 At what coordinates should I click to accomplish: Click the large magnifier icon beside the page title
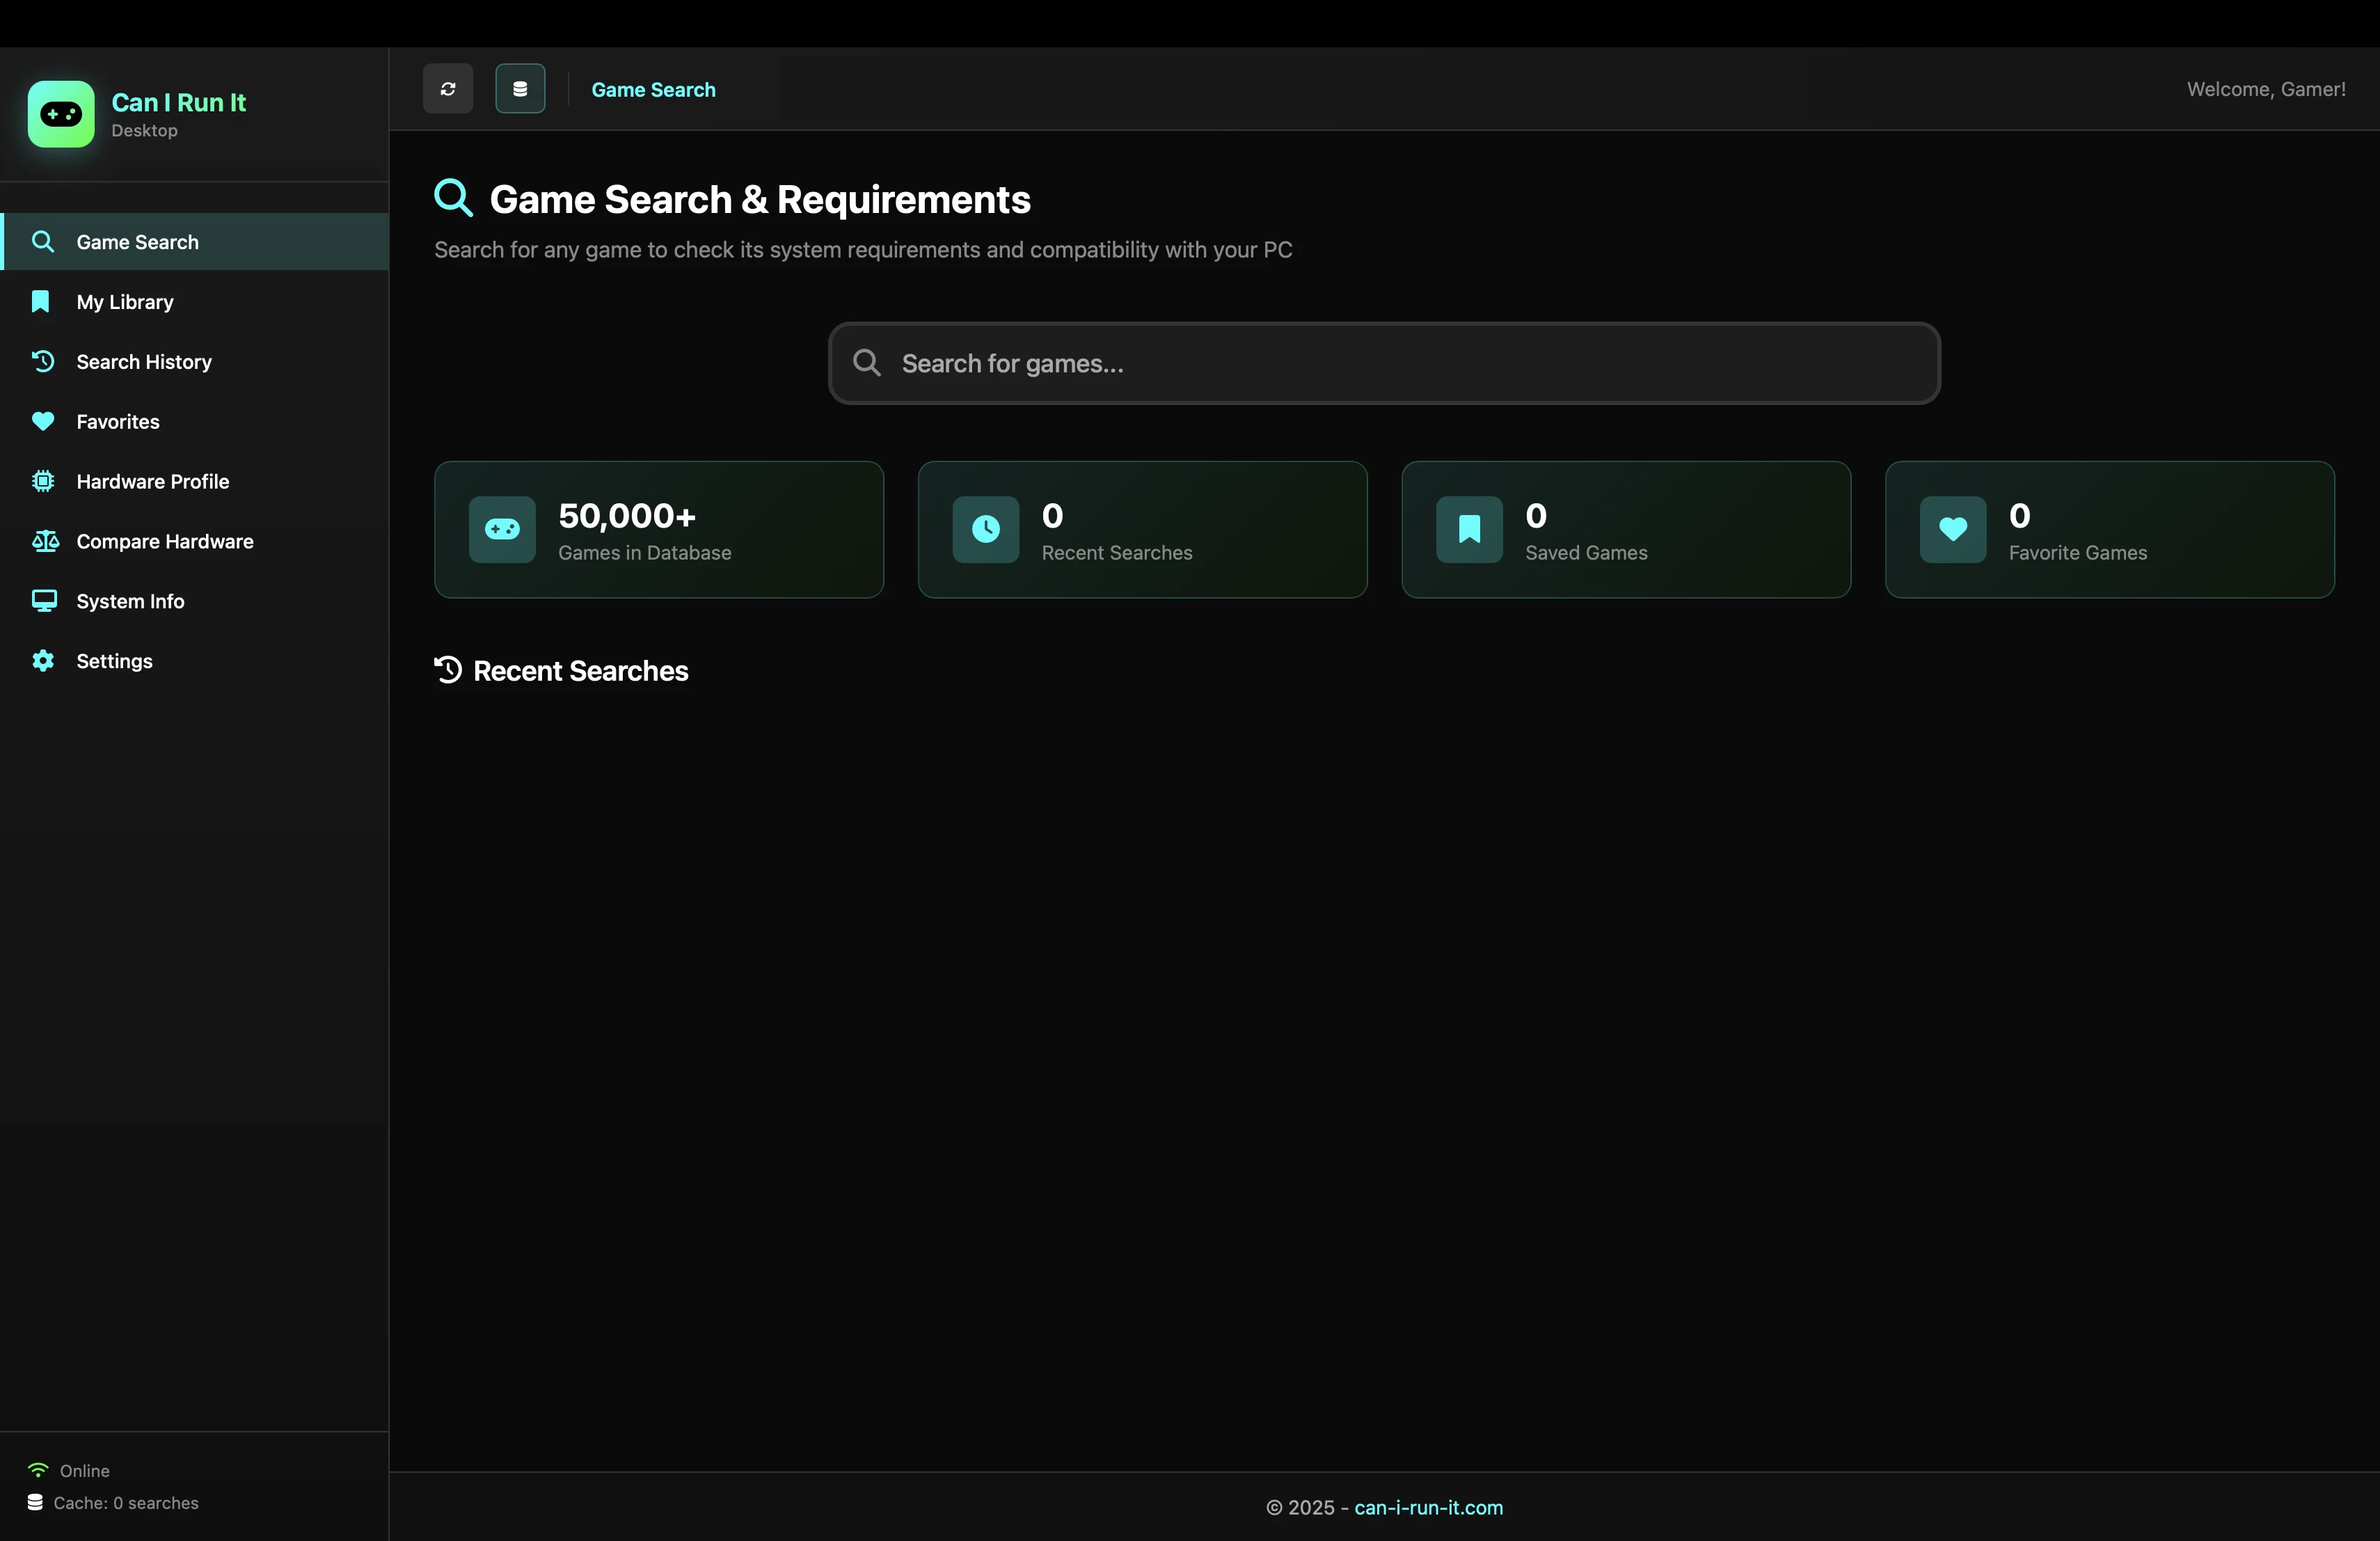pos(453,198)
